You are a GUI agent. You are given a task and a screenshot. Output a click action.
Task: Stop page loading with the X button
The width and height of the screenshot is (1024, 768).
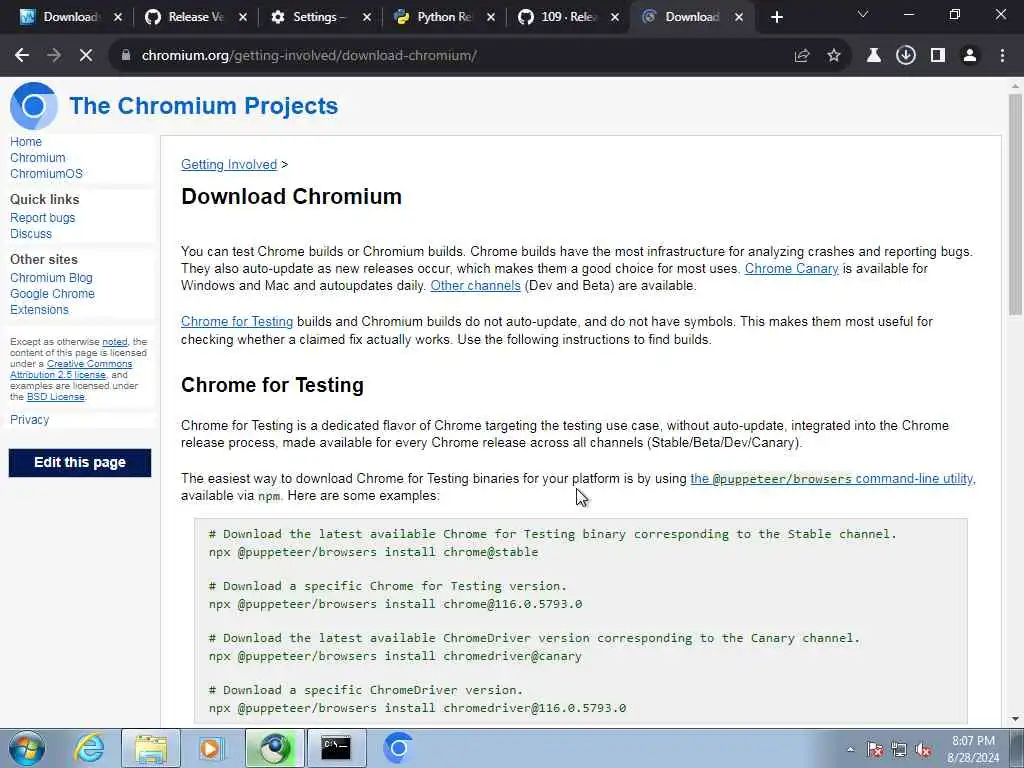(86, 56)
